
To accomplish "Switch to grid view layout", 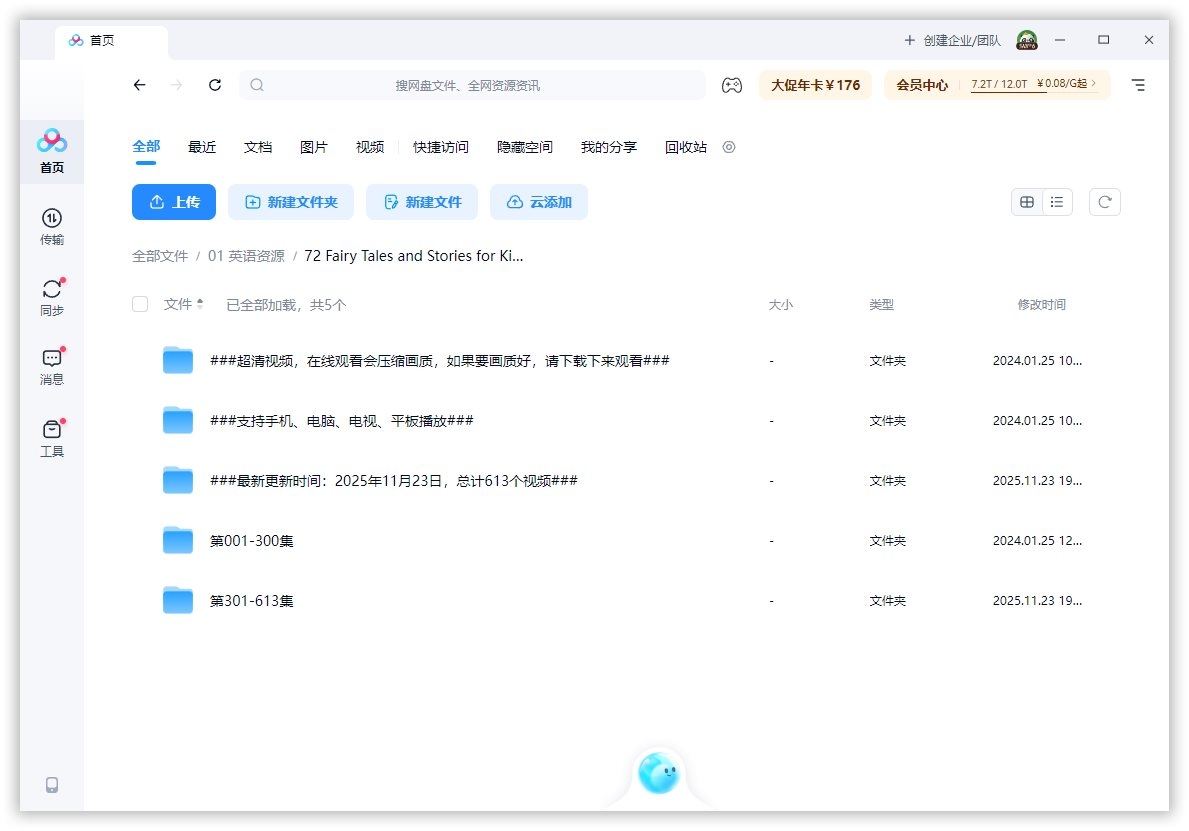I will (x=1027, y=202).
